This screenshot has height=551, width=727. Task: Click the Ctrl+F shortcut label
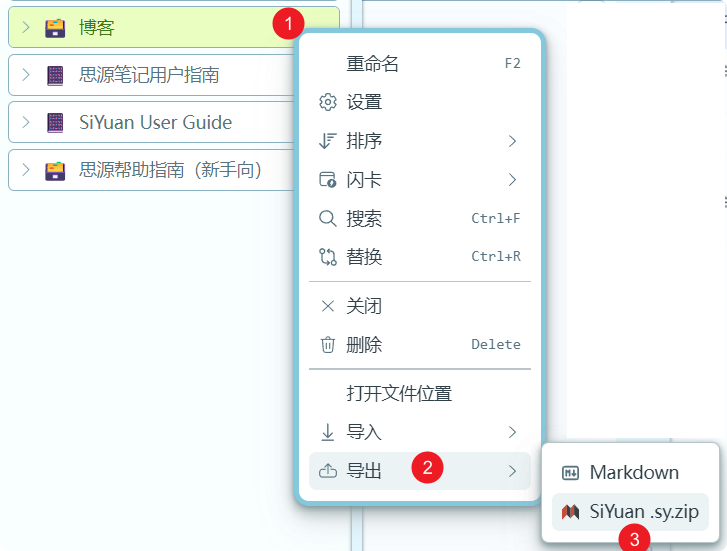tap(496, 218)
